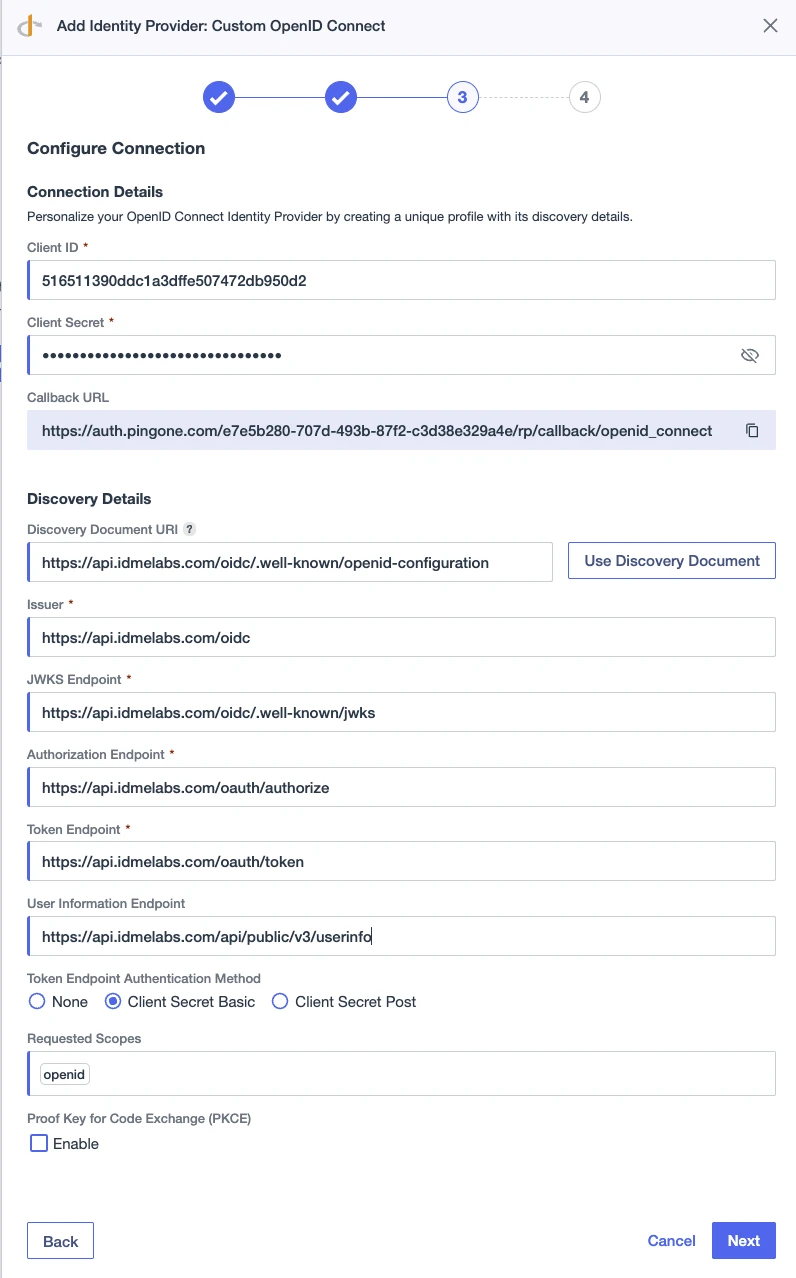Click into the Client ID field
This screenshot has width=796, height=1278.
click(400, 279)
